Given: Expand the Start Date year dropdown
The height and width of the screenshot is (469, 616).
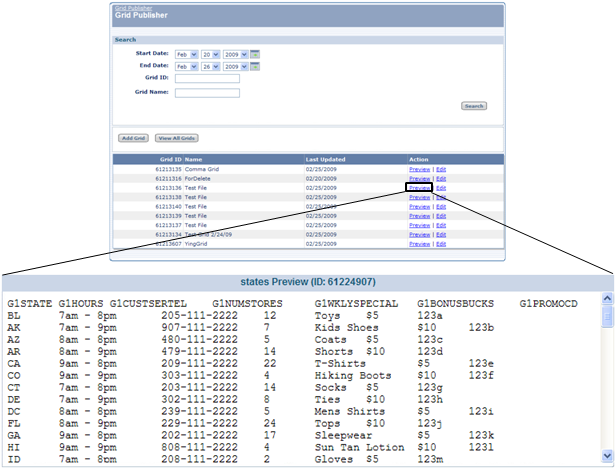Looking at the screenshot, I should [236, 53].
